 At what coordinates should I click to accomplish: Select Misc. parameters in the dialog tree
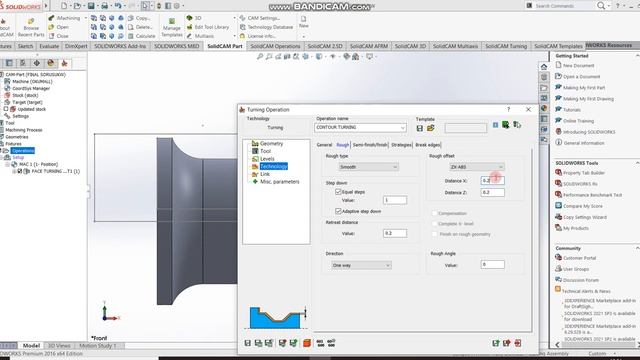tap(280, 182)
